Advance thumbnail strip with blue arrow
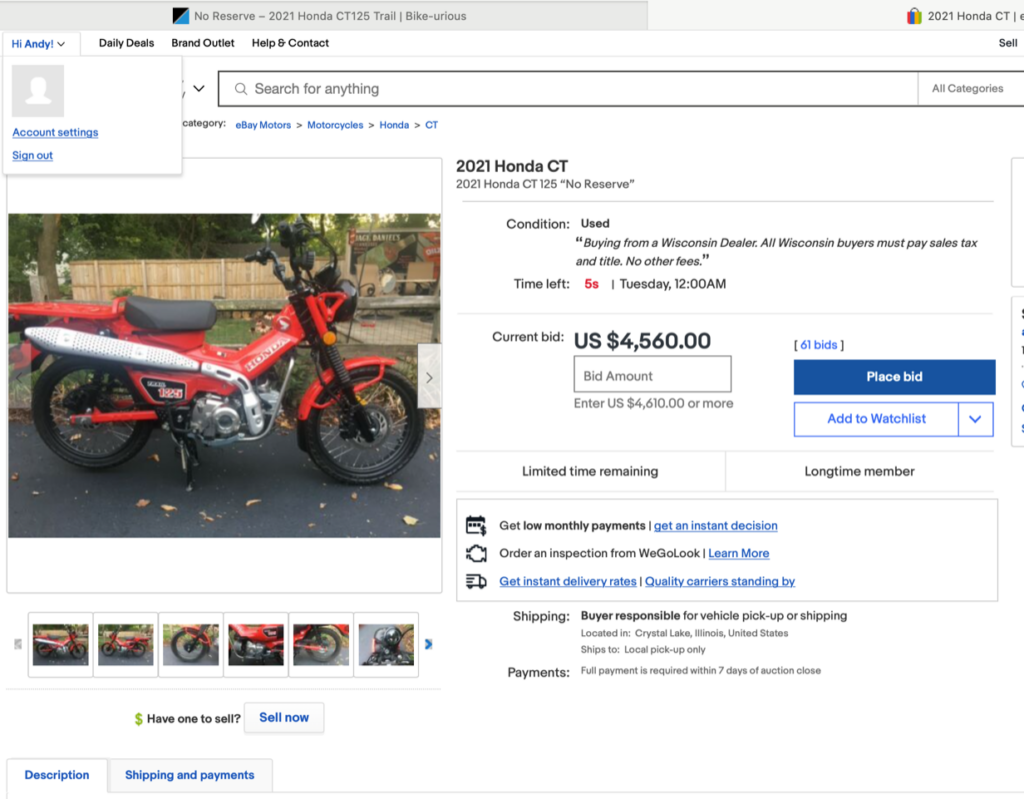 428,644
